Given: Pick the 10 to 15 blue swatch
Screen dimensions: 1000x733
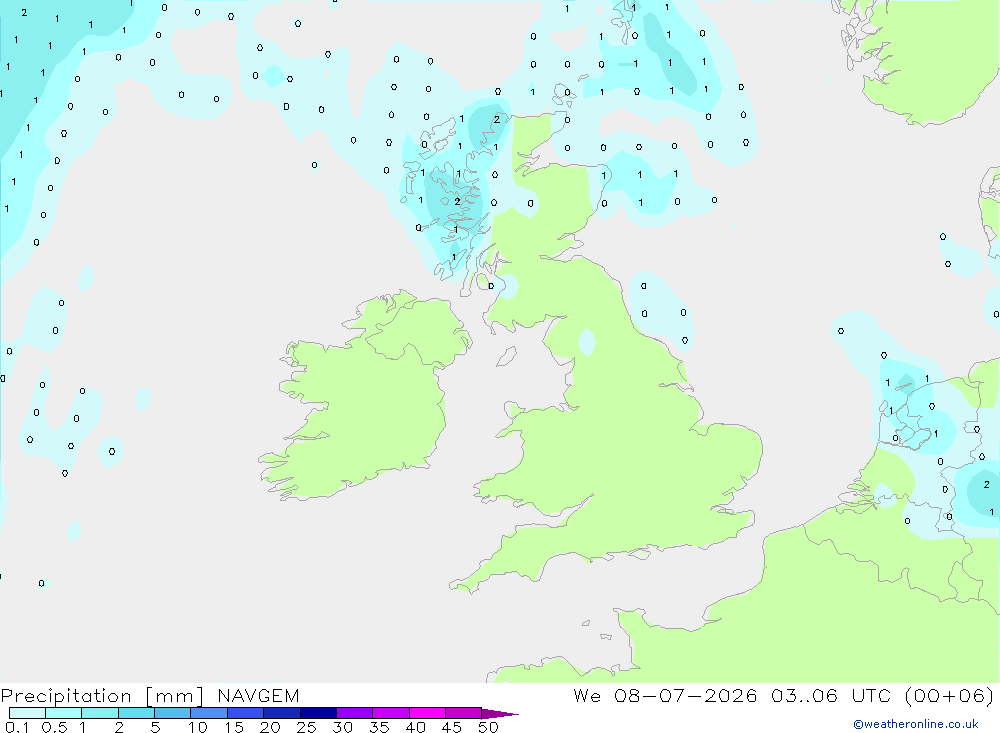Looking at the screenshot, I should 209,713.
